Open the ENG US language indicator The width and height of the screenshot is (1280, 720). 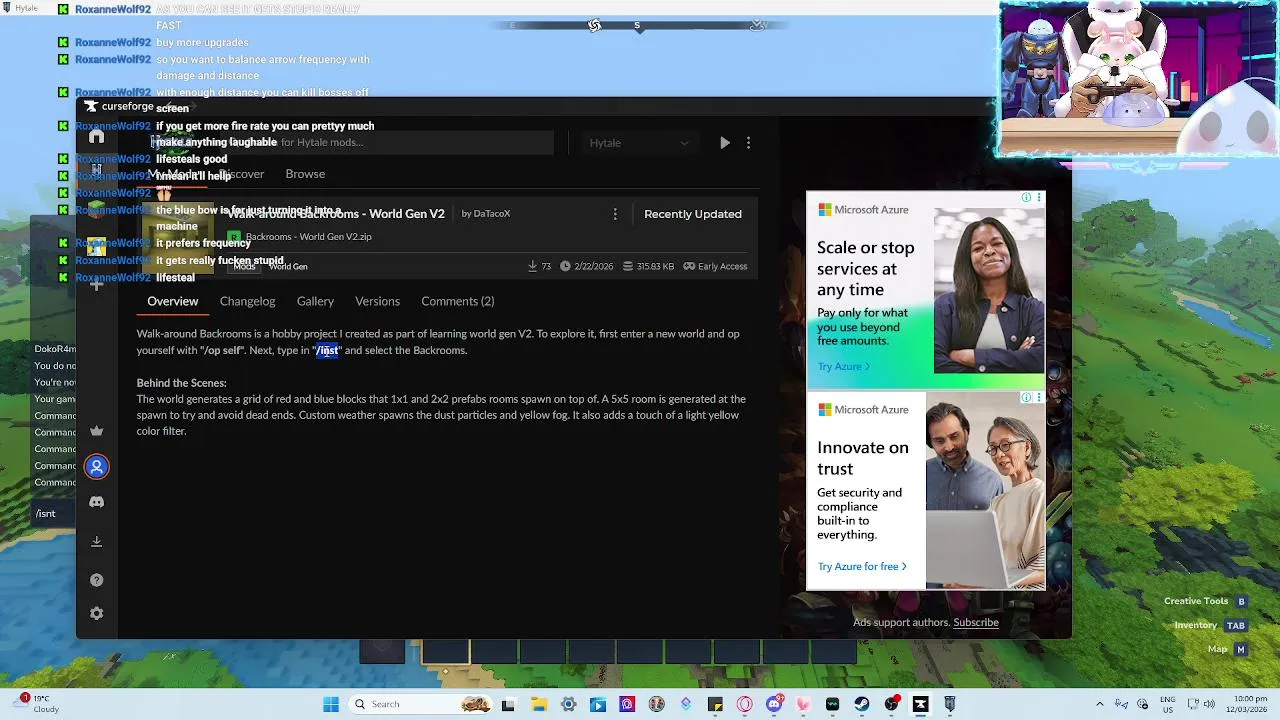pos(1168,704)
